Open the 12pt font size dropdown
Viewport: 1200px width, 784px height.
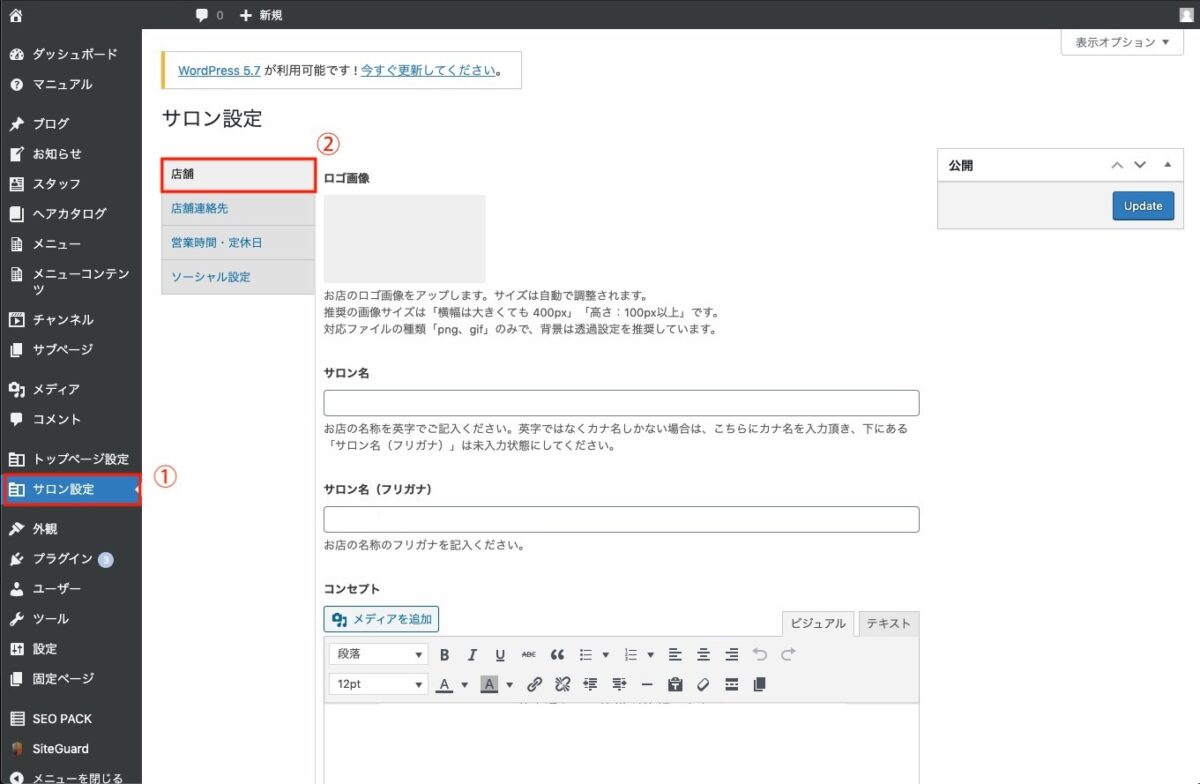coord(378,685)
